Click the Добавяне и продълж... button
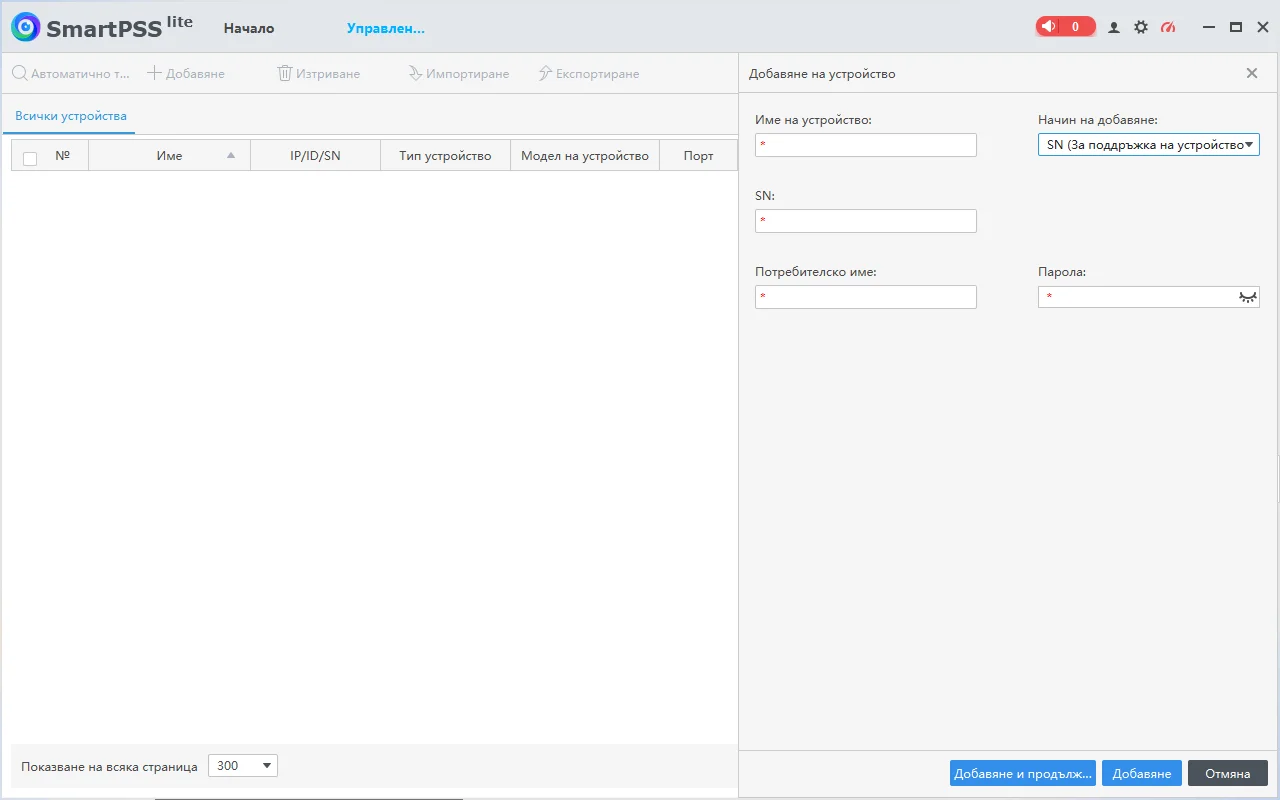 click(1023, 773)
